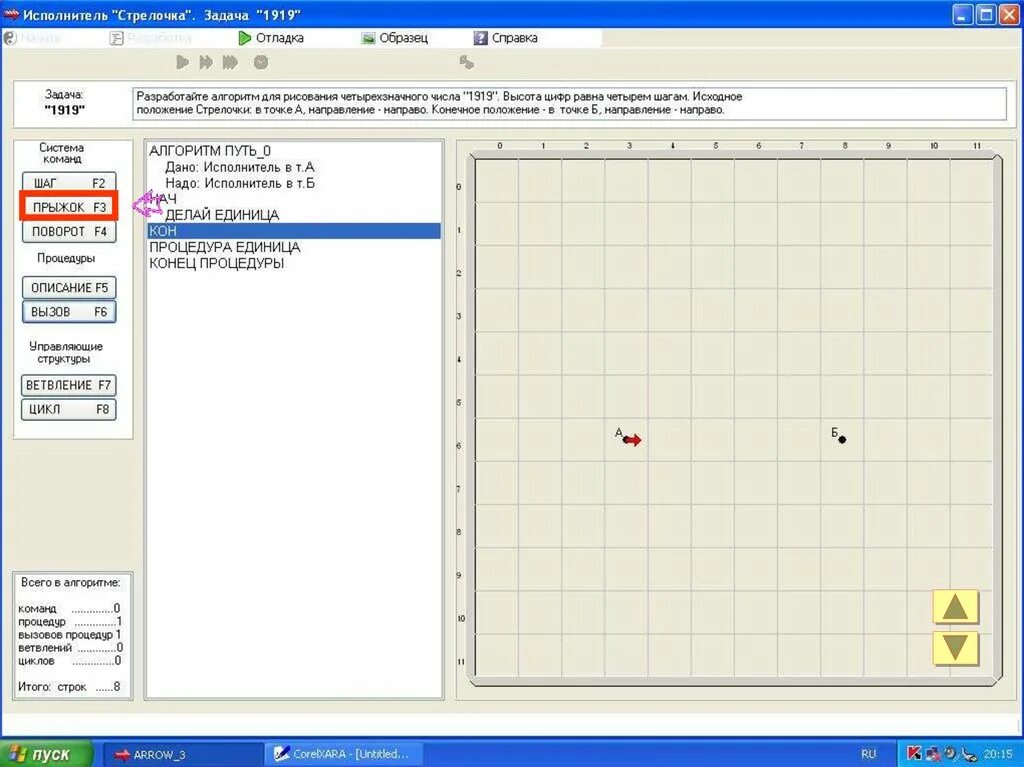Viewport: 1024px width, 767px height.
Task: Select the ПРОЦЕДУРА ЕДИНИЦА line
Action: [225, 247]
